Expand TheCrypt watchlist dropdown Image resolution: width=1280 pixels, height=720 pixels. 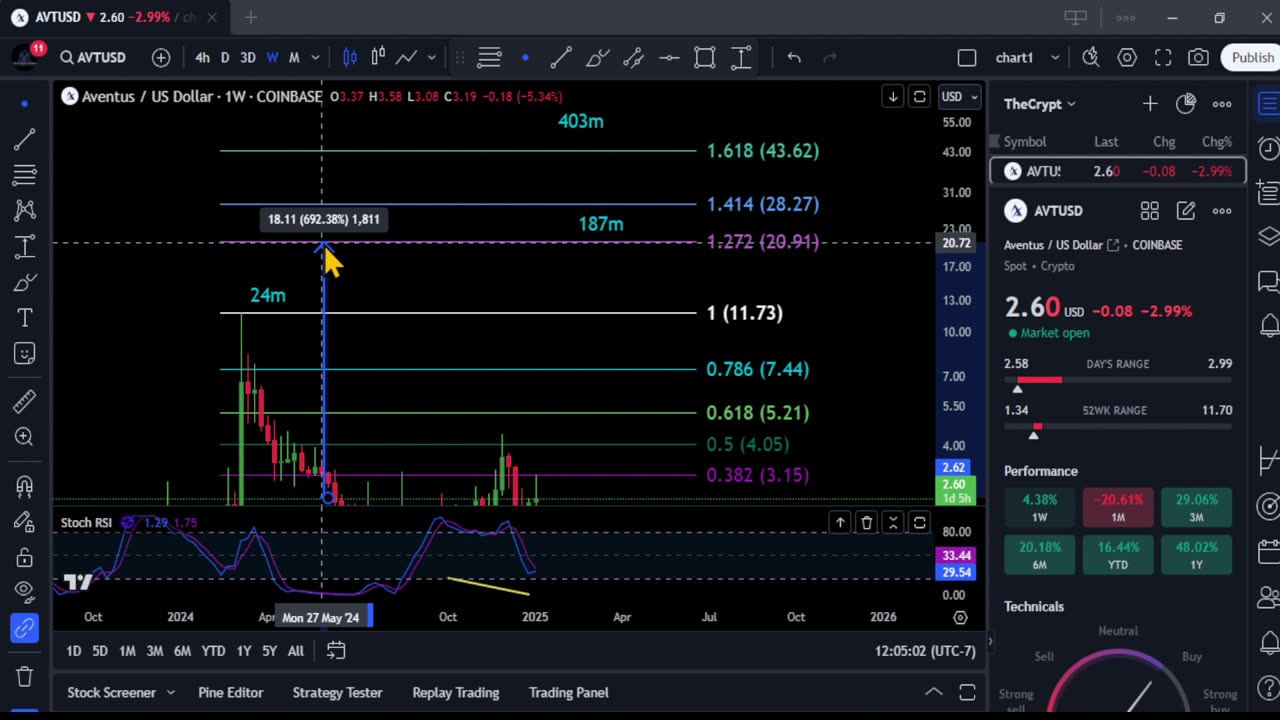[x=1039, y=104]
